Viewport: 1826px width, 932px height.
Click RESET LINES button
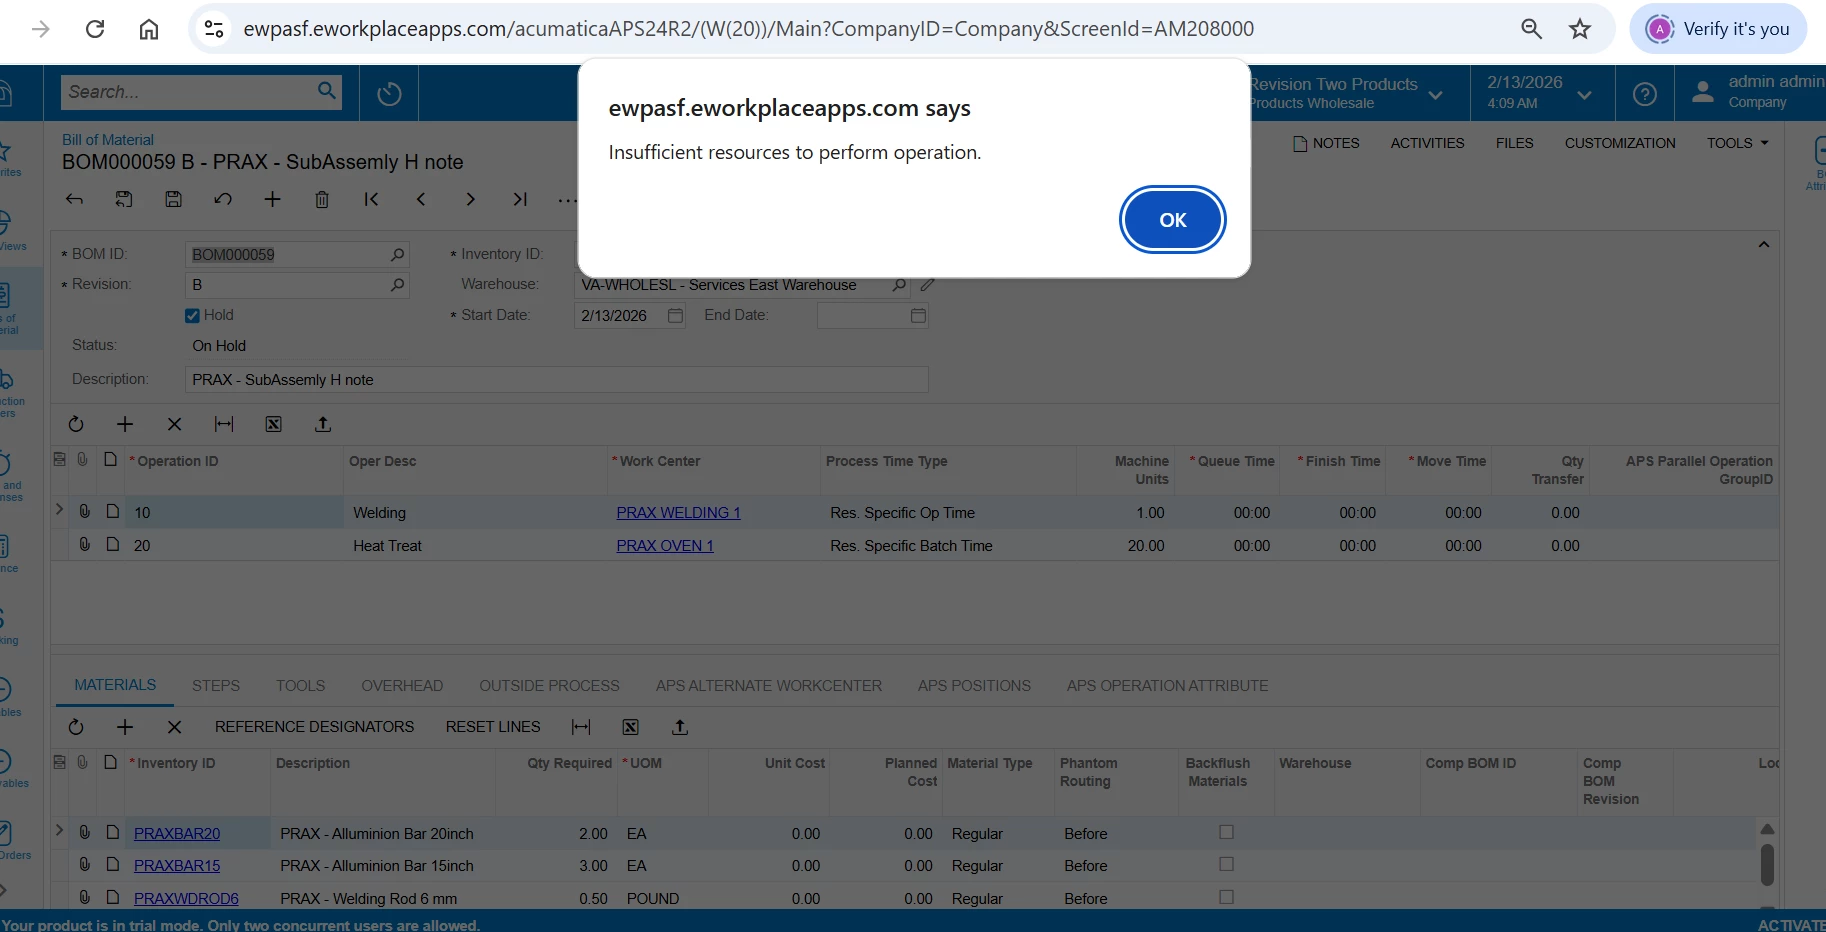click(493, 727)
